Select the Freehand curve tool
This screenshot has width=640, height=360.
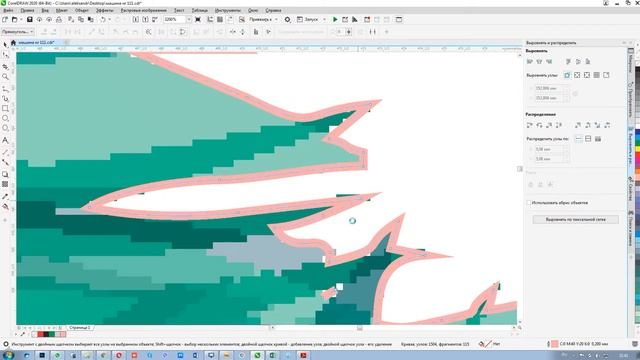[5, 88]
